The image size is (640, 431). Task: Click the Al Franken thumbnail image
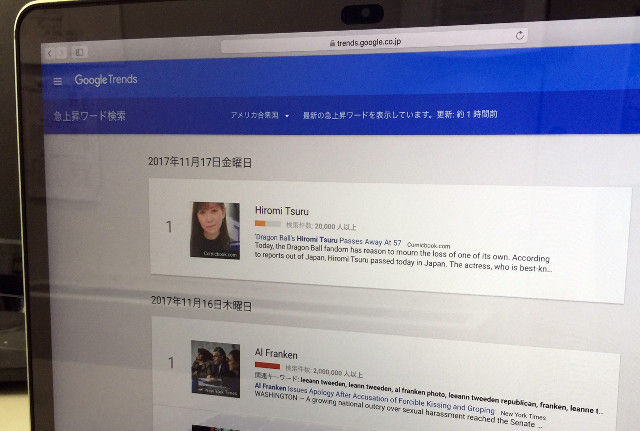pyautogui.click(x=216, y=369)
